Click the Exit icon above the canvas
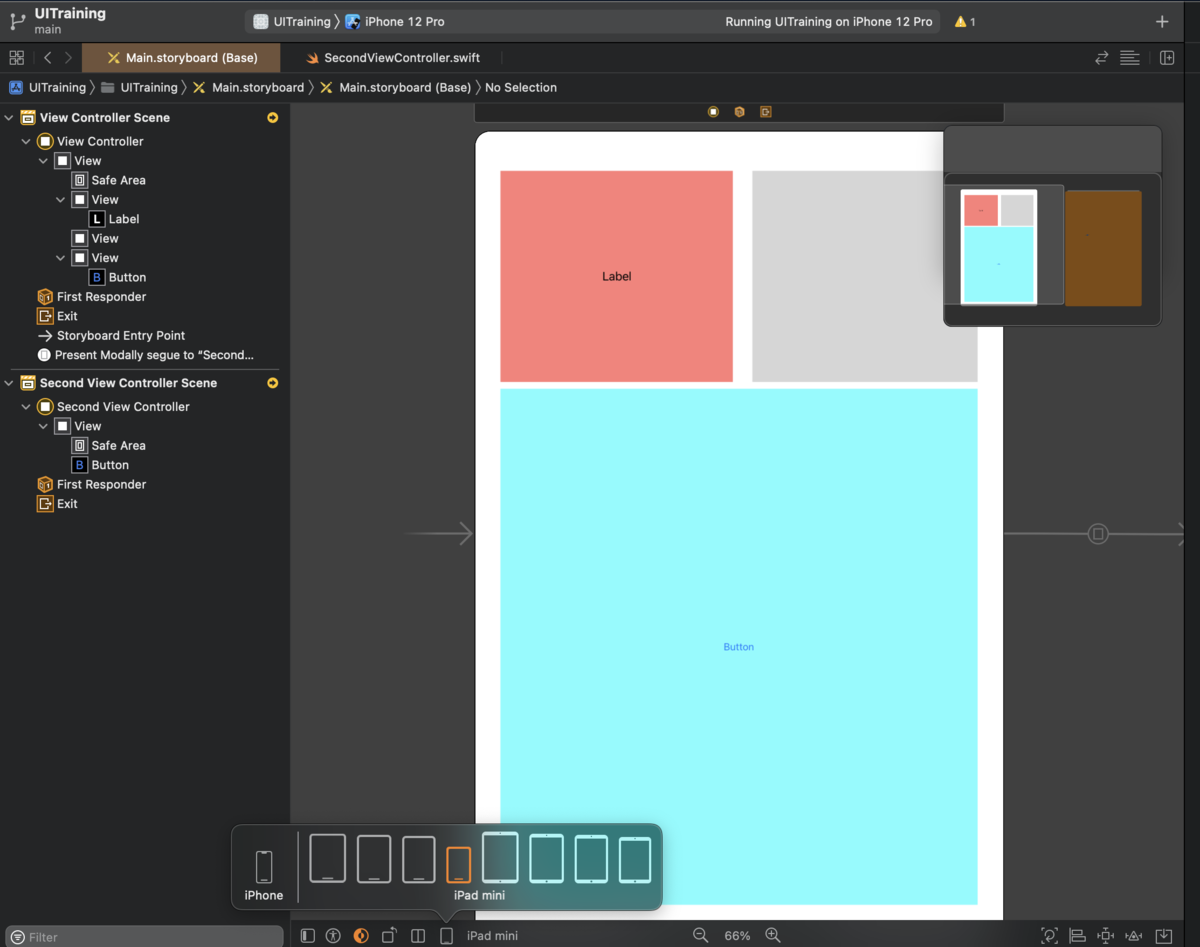The height and width of the screenshot is (947, 1200). click(765, 112)
